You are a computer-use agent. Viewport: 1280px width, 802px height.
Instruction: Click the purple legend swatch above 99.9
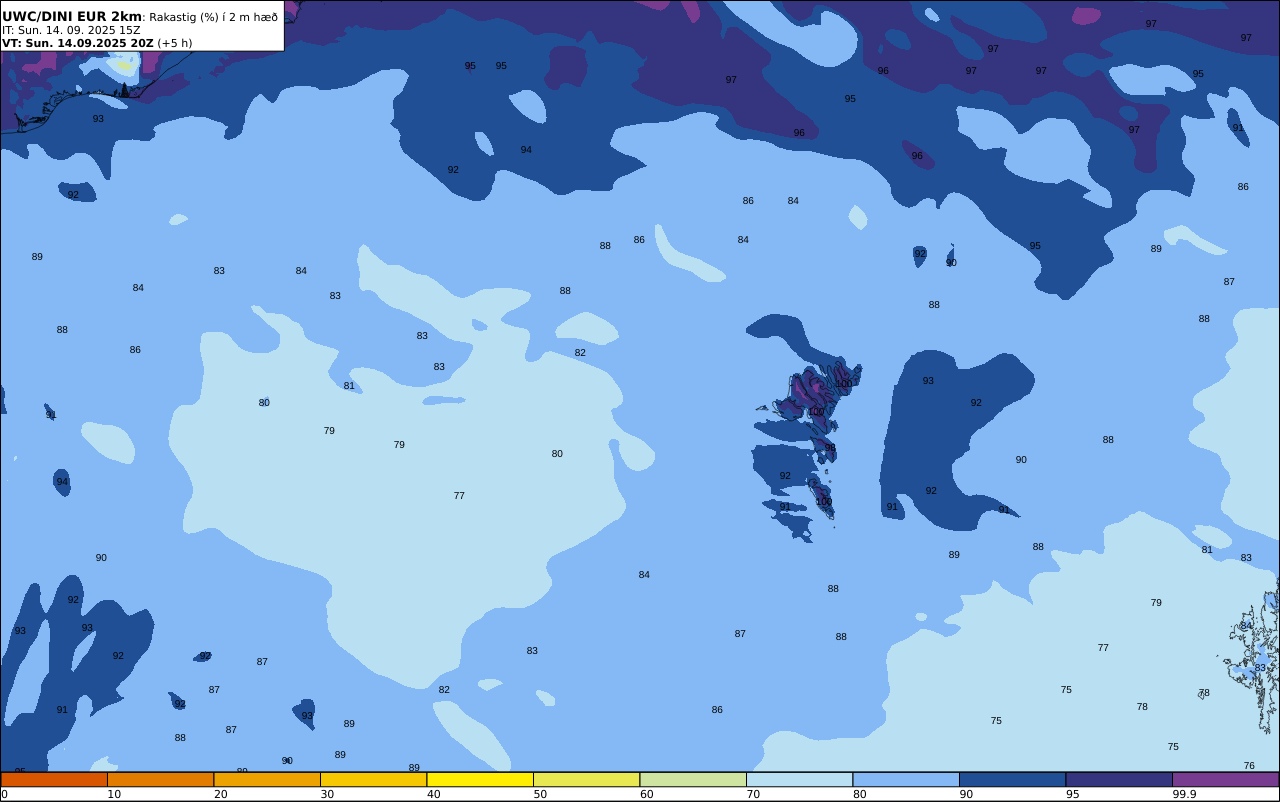[1225, 779]
